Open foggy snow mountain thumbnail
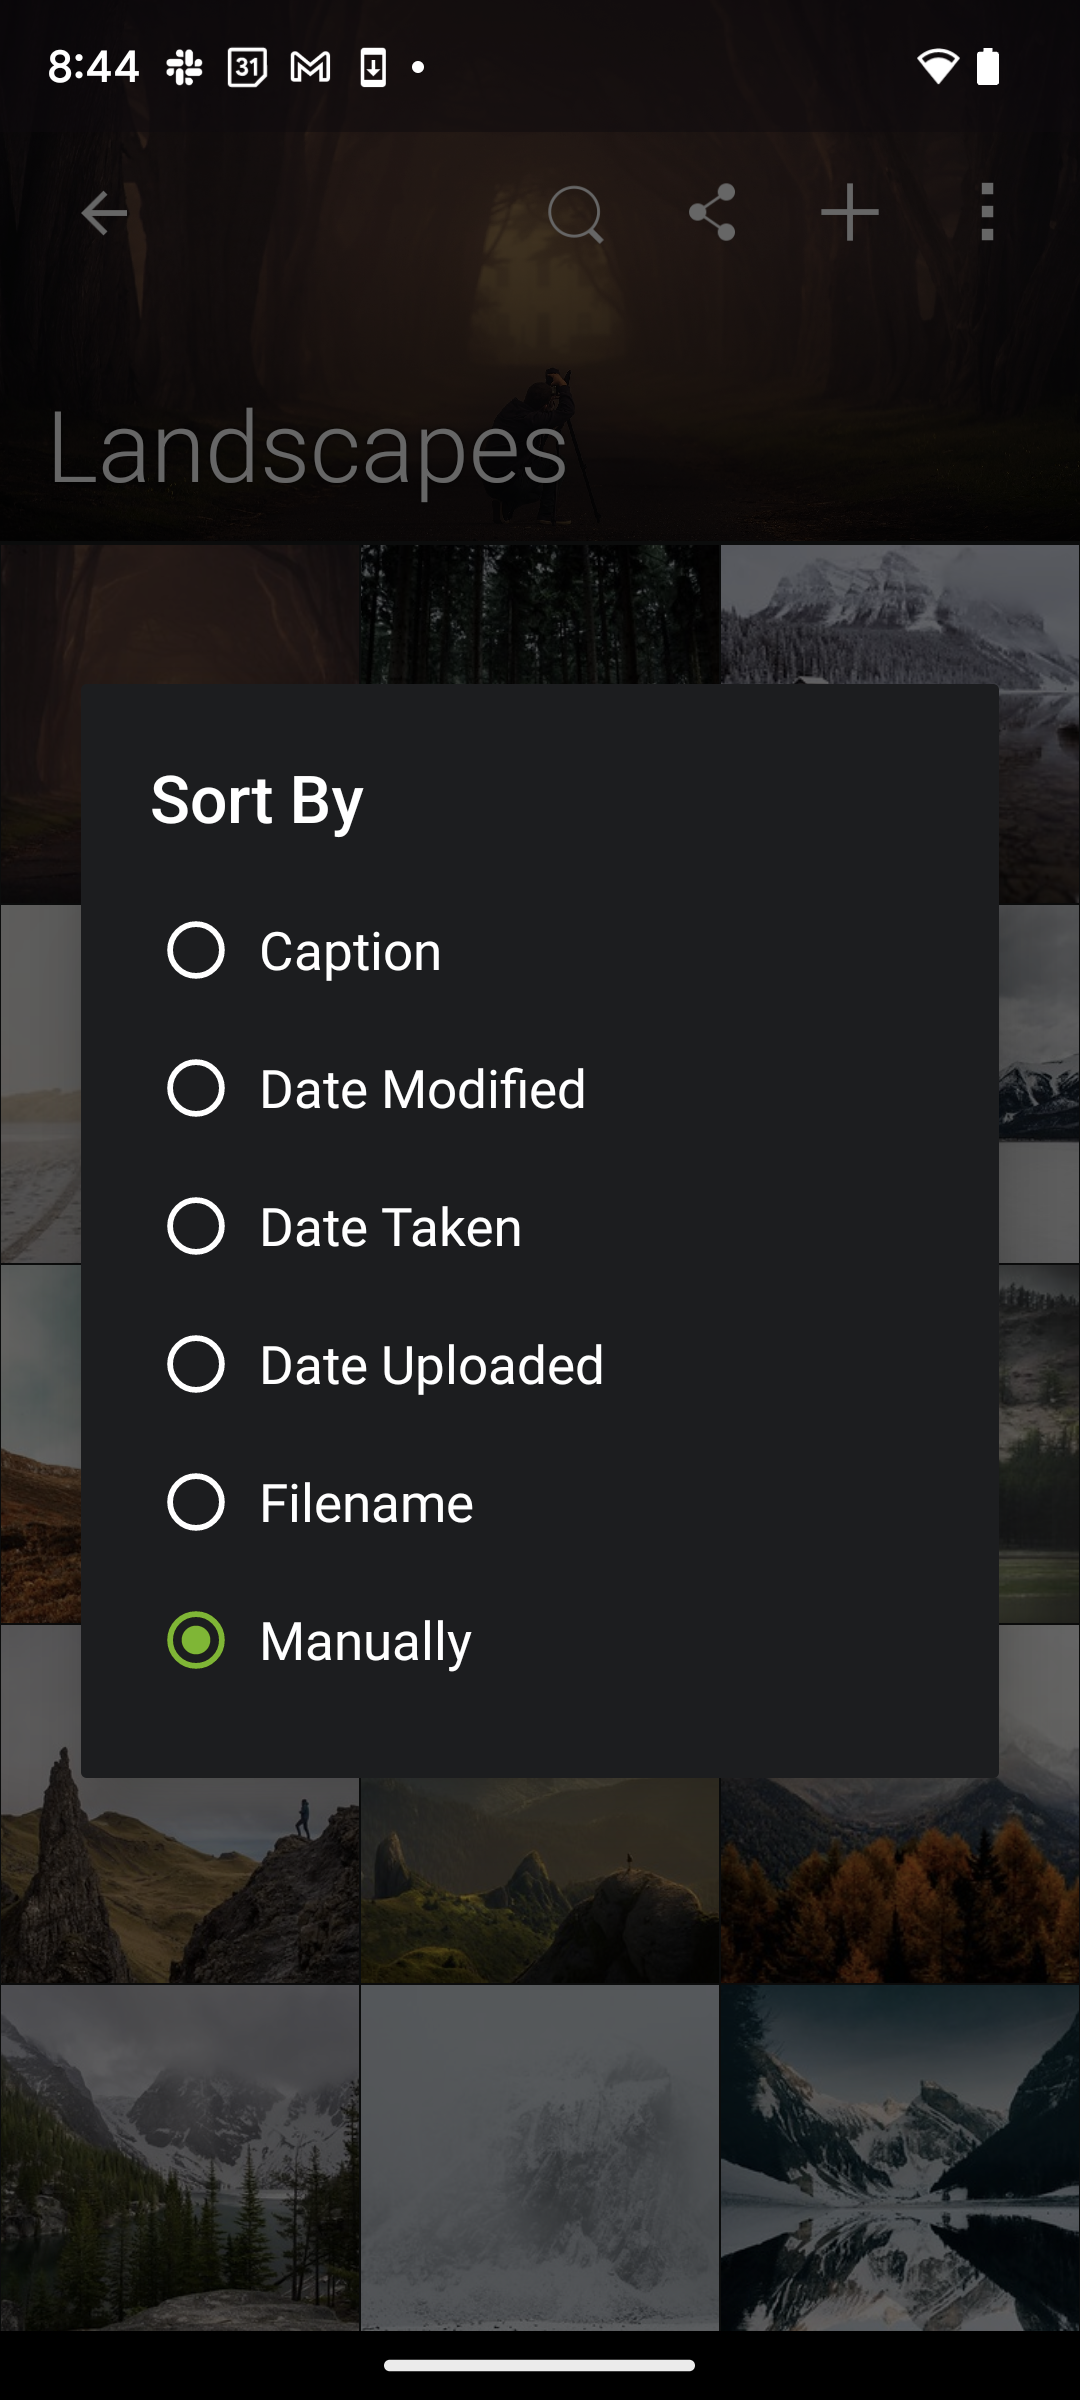 click(540, 2158)
